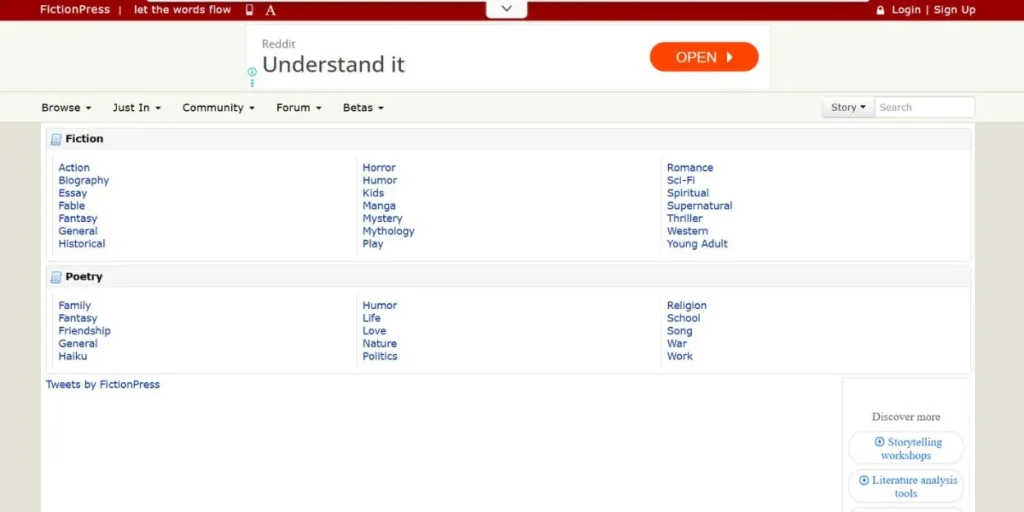Open the Mystery fiction category
The image size is (1024, 512).
382,219
